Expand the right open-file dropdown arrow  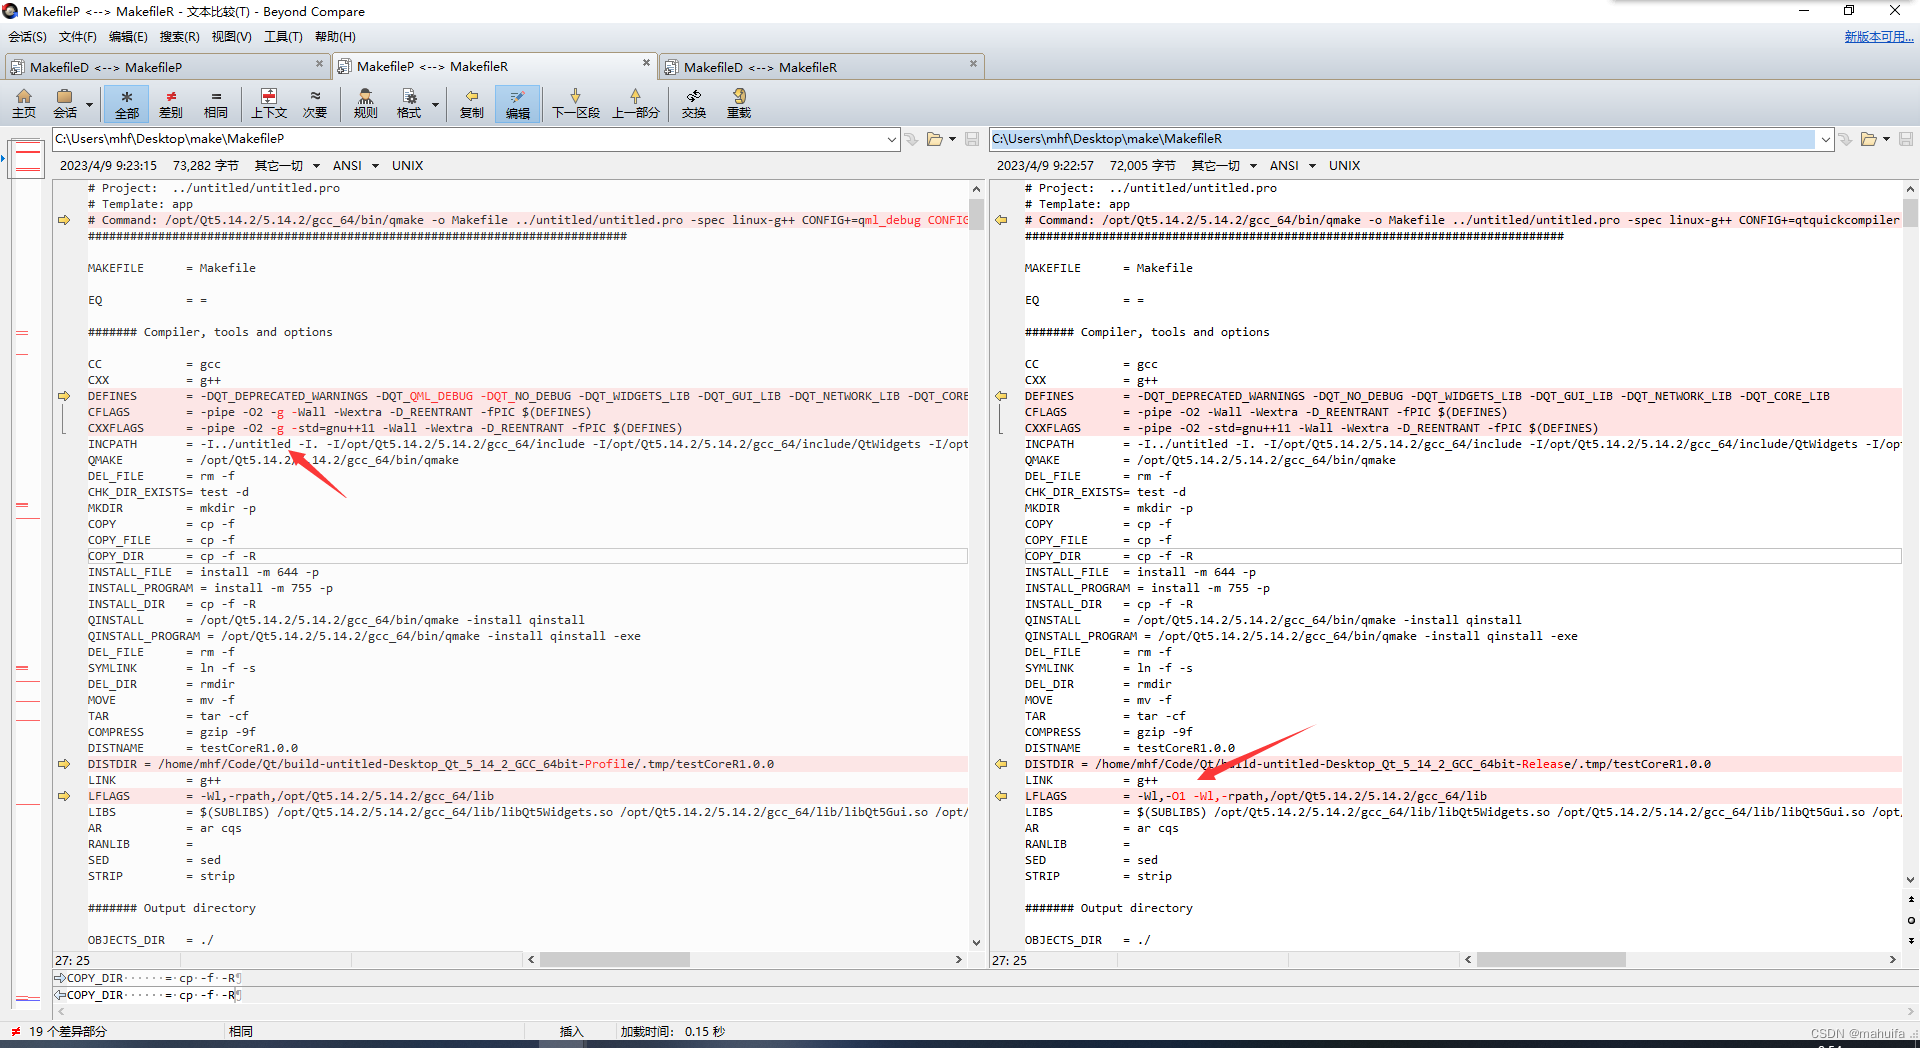pos(1886,139)
